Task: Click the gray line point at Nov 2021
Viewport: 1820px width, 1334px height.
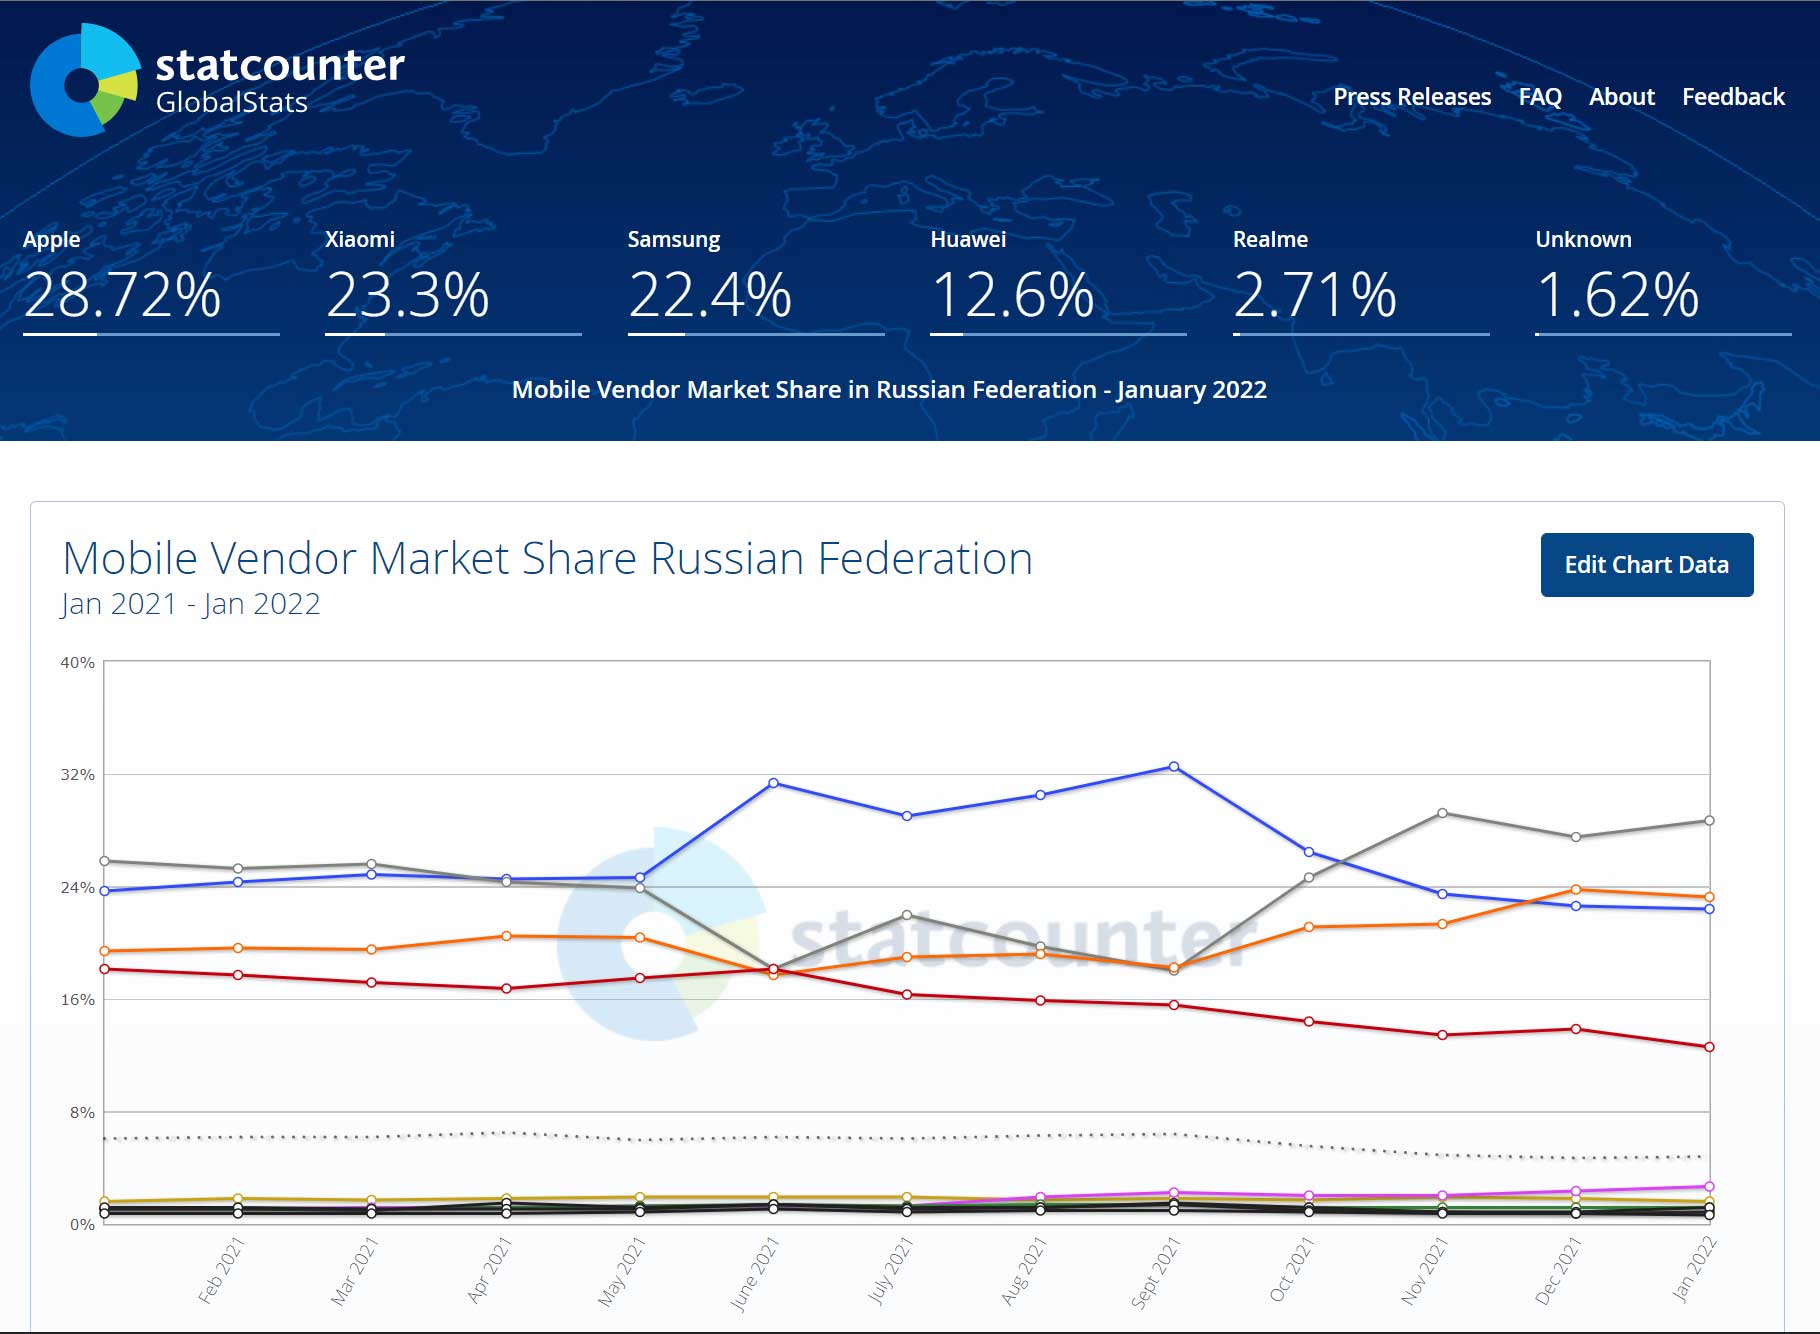Action: (1442, 813)
